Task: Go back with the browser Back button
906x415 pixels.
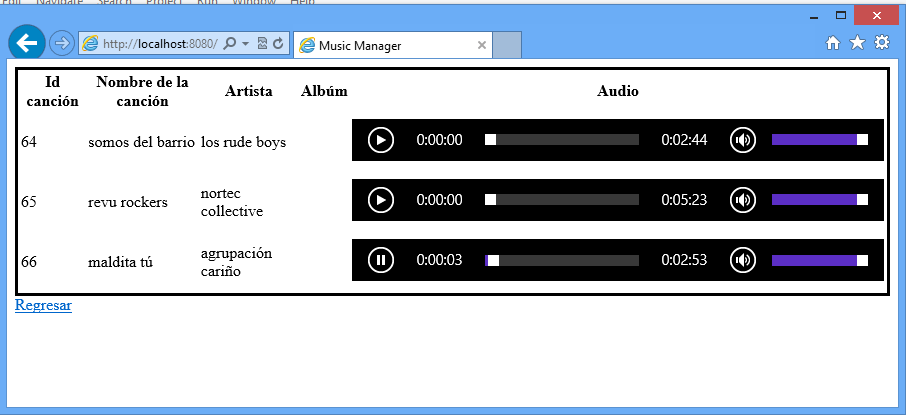Action: pyautogui.click(x=27, y=43)
